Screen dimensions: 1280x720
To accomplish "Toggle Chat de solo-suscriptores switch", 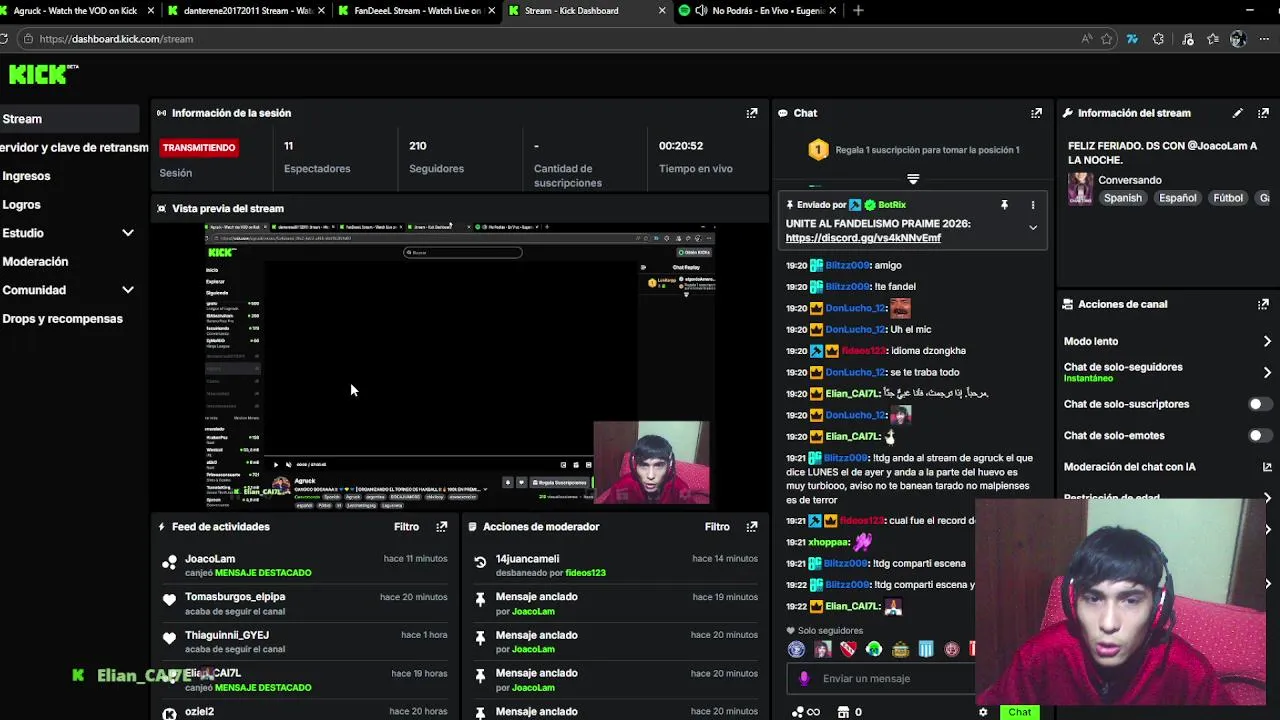I will 1260,404.
